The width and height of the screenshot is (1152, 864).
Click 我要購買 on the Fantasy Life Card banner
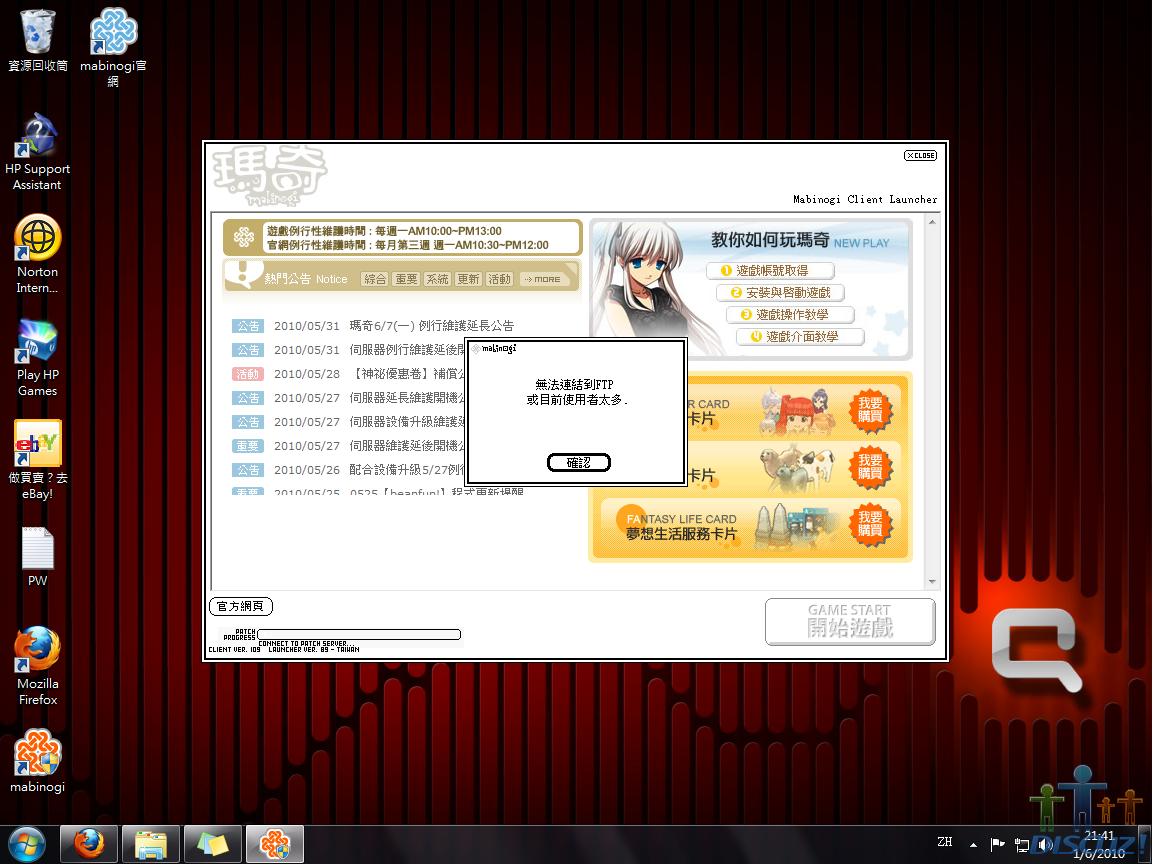[871, 524]
